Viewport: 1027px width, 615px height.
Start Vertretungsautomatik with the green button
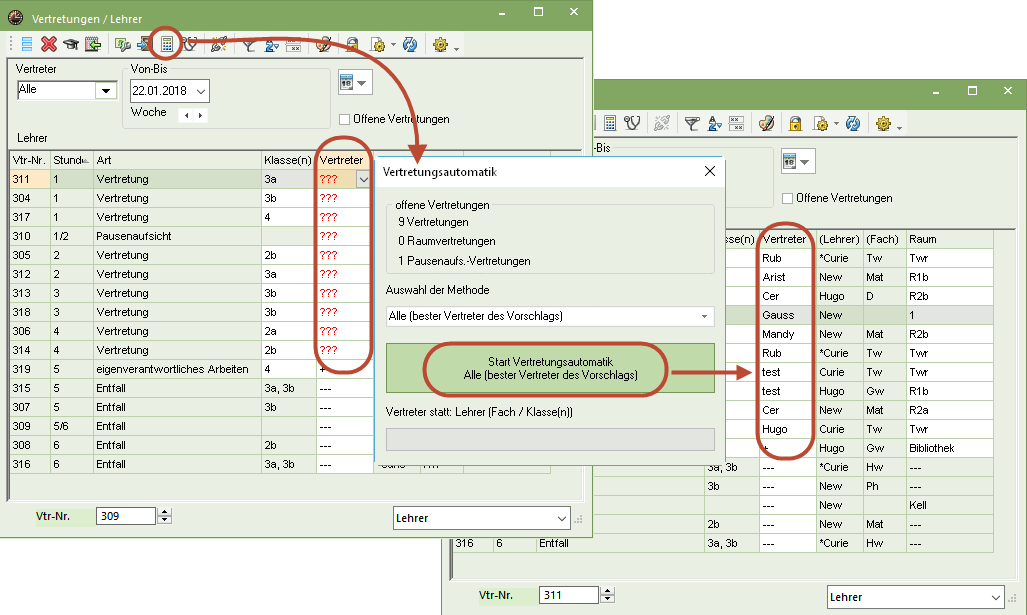pos(550,368)
